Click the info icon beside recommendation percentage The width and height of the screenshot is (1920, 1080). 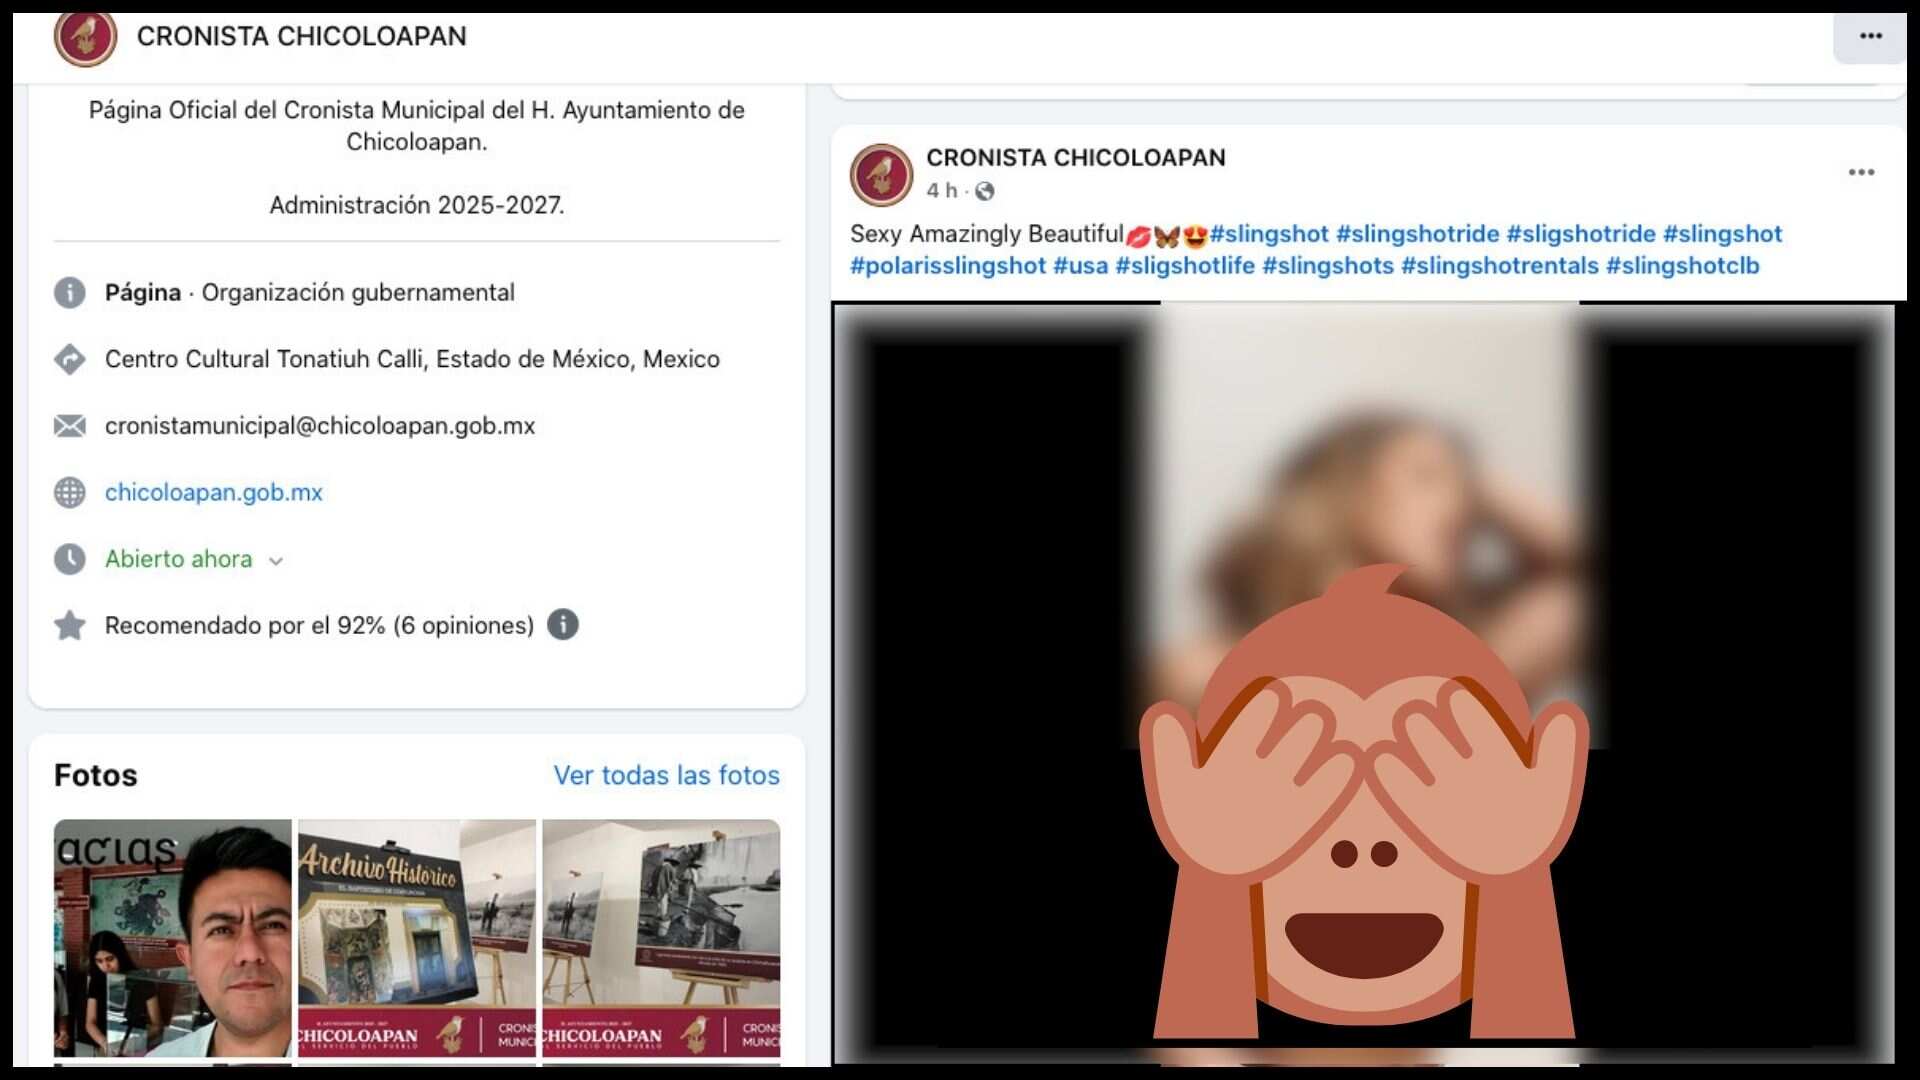pyautogui.click(x=563, y=625)
